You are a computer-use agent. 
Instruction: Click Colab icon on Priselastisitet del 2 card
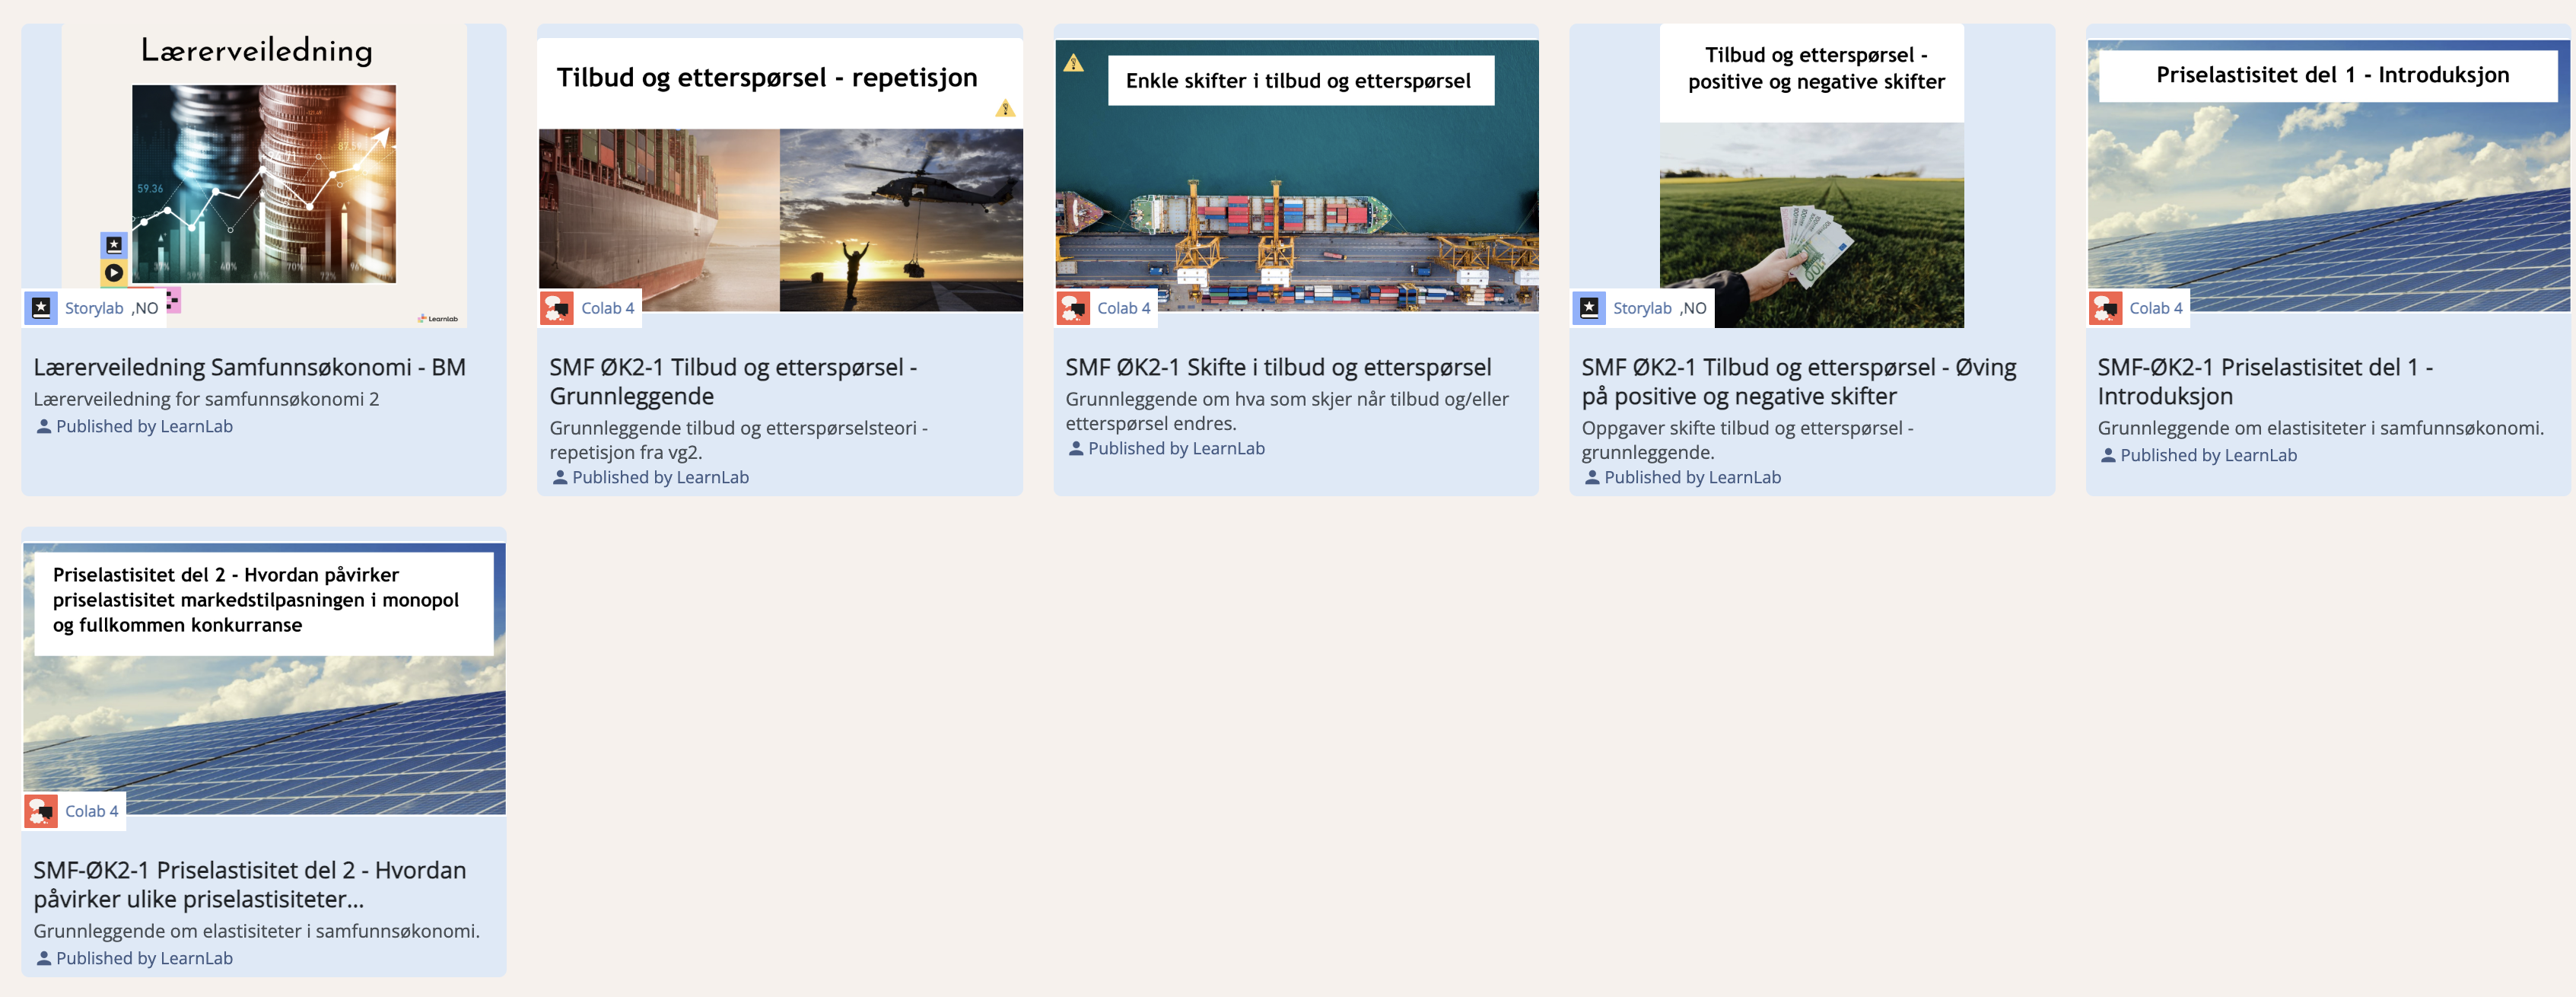pyautogui.click(x=41, y=811)
